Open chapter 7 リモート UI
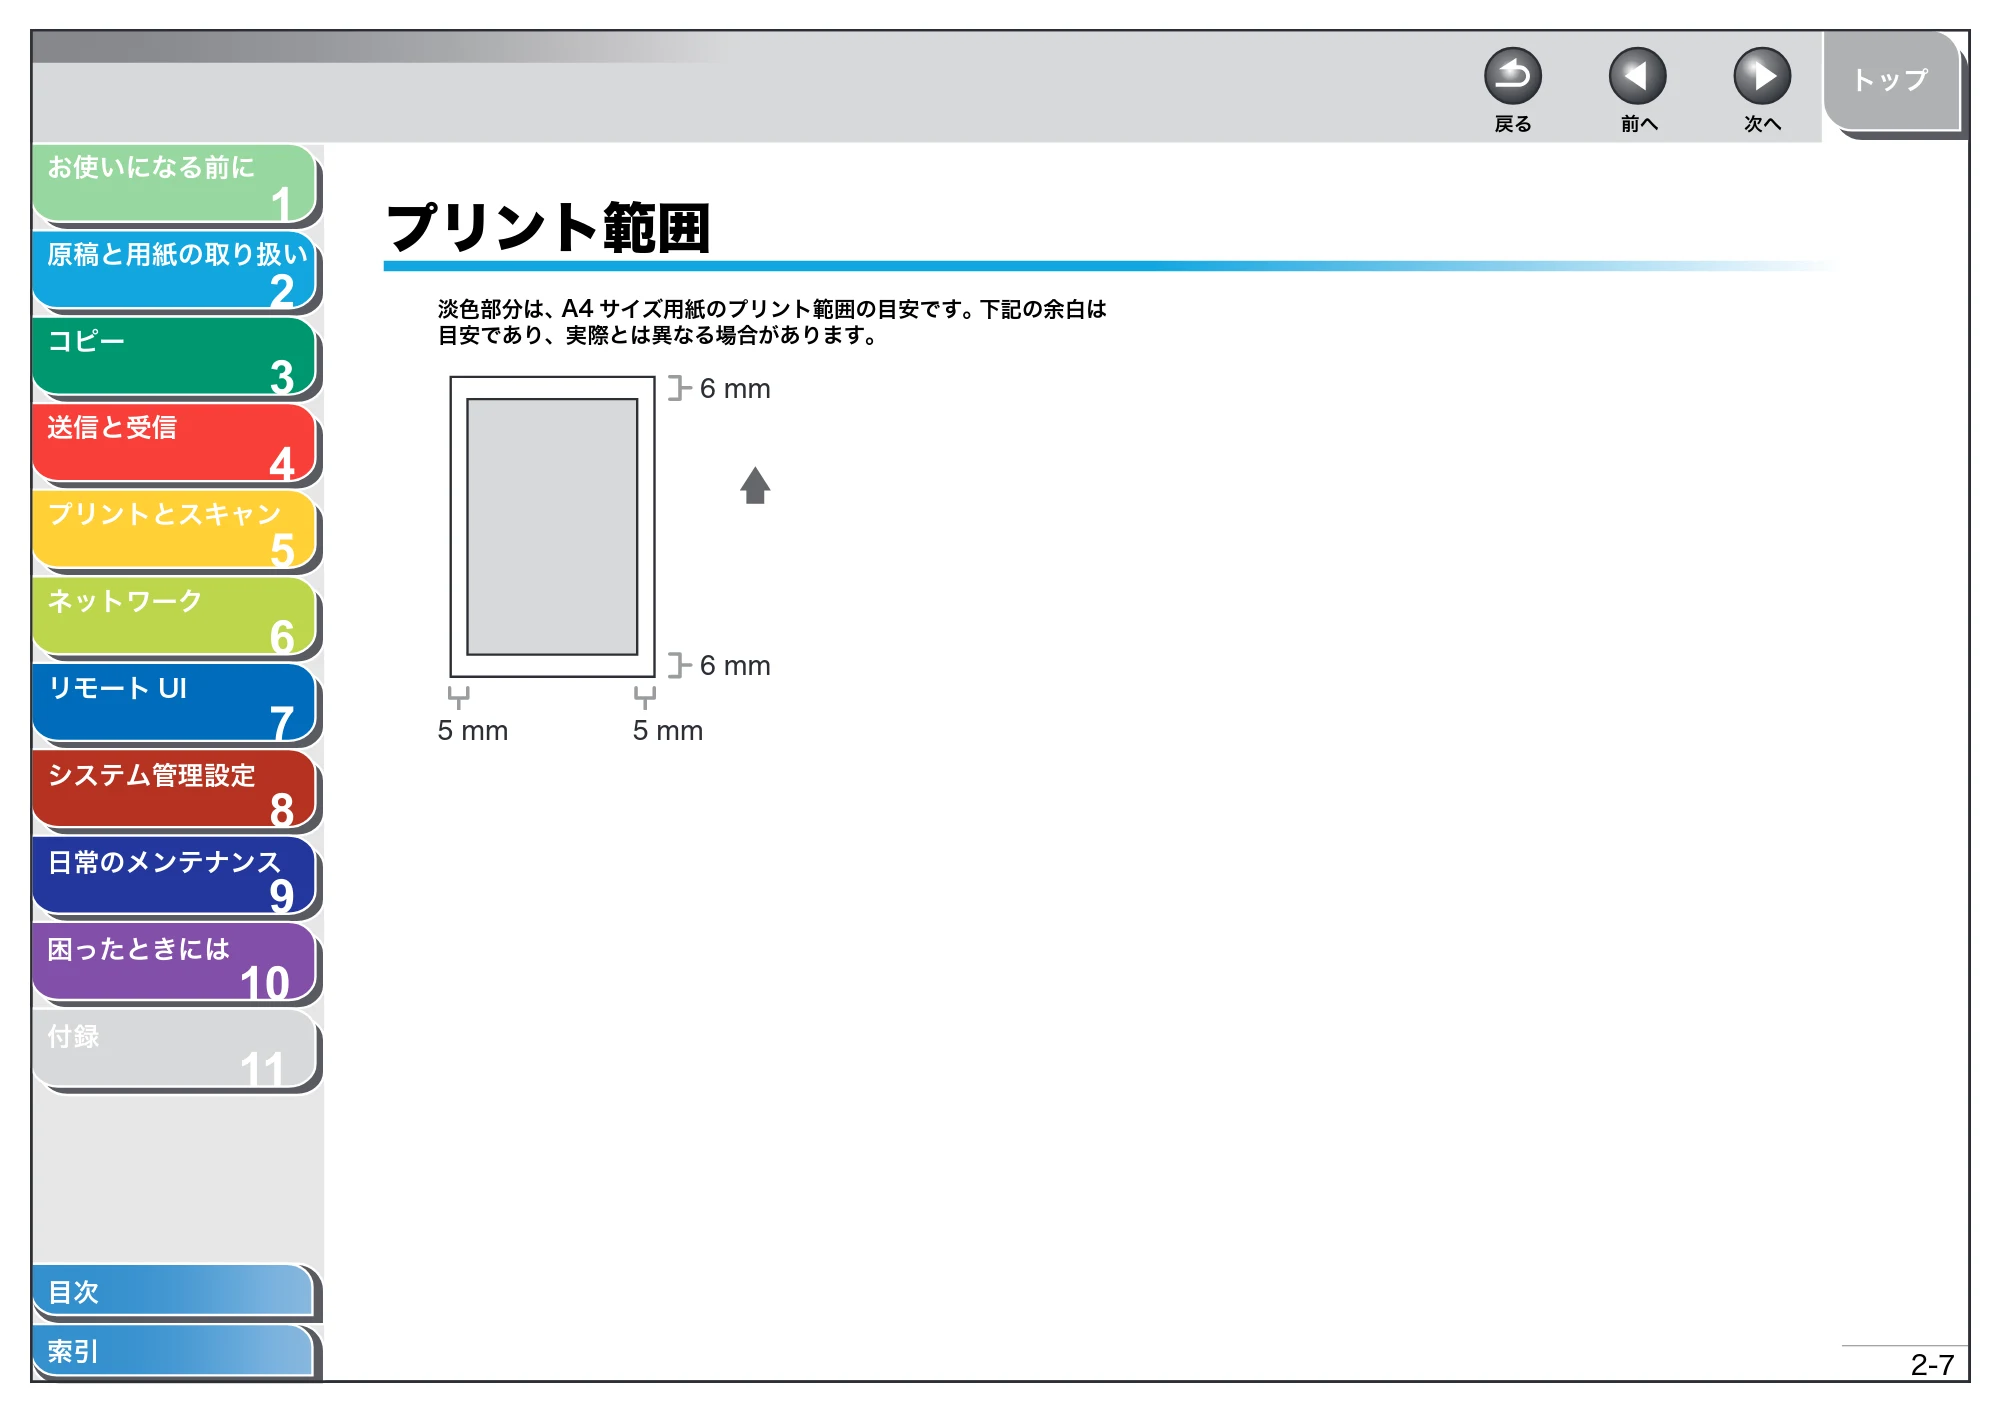The height and width of the screenshot is (1414, 2000). coord(175,703)
